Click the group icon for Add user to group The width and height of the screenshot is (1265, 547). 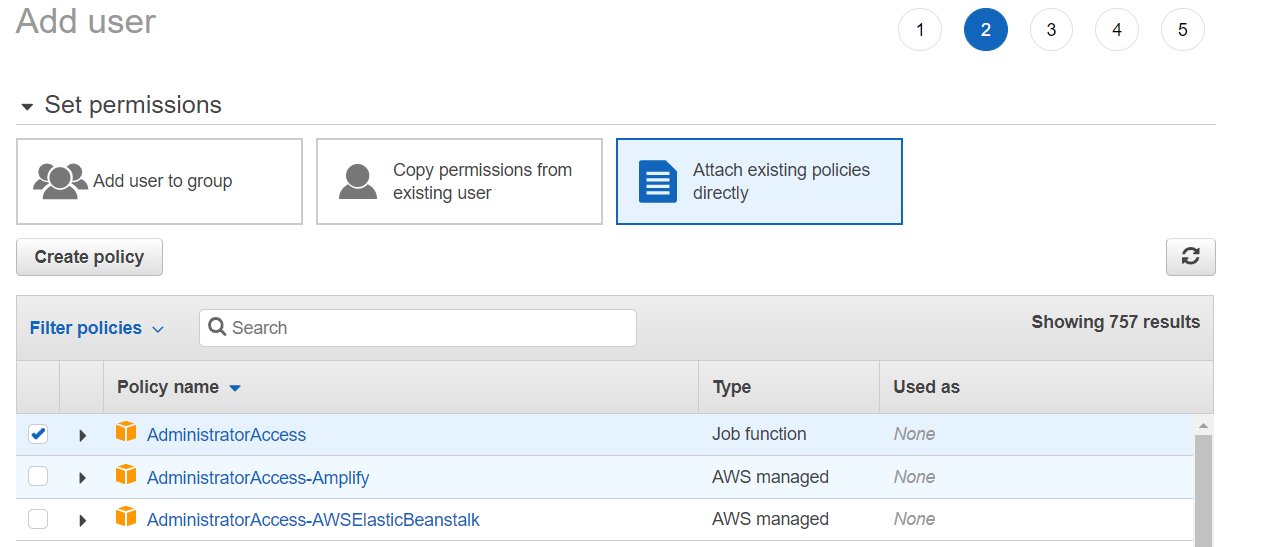click(60, 181)
